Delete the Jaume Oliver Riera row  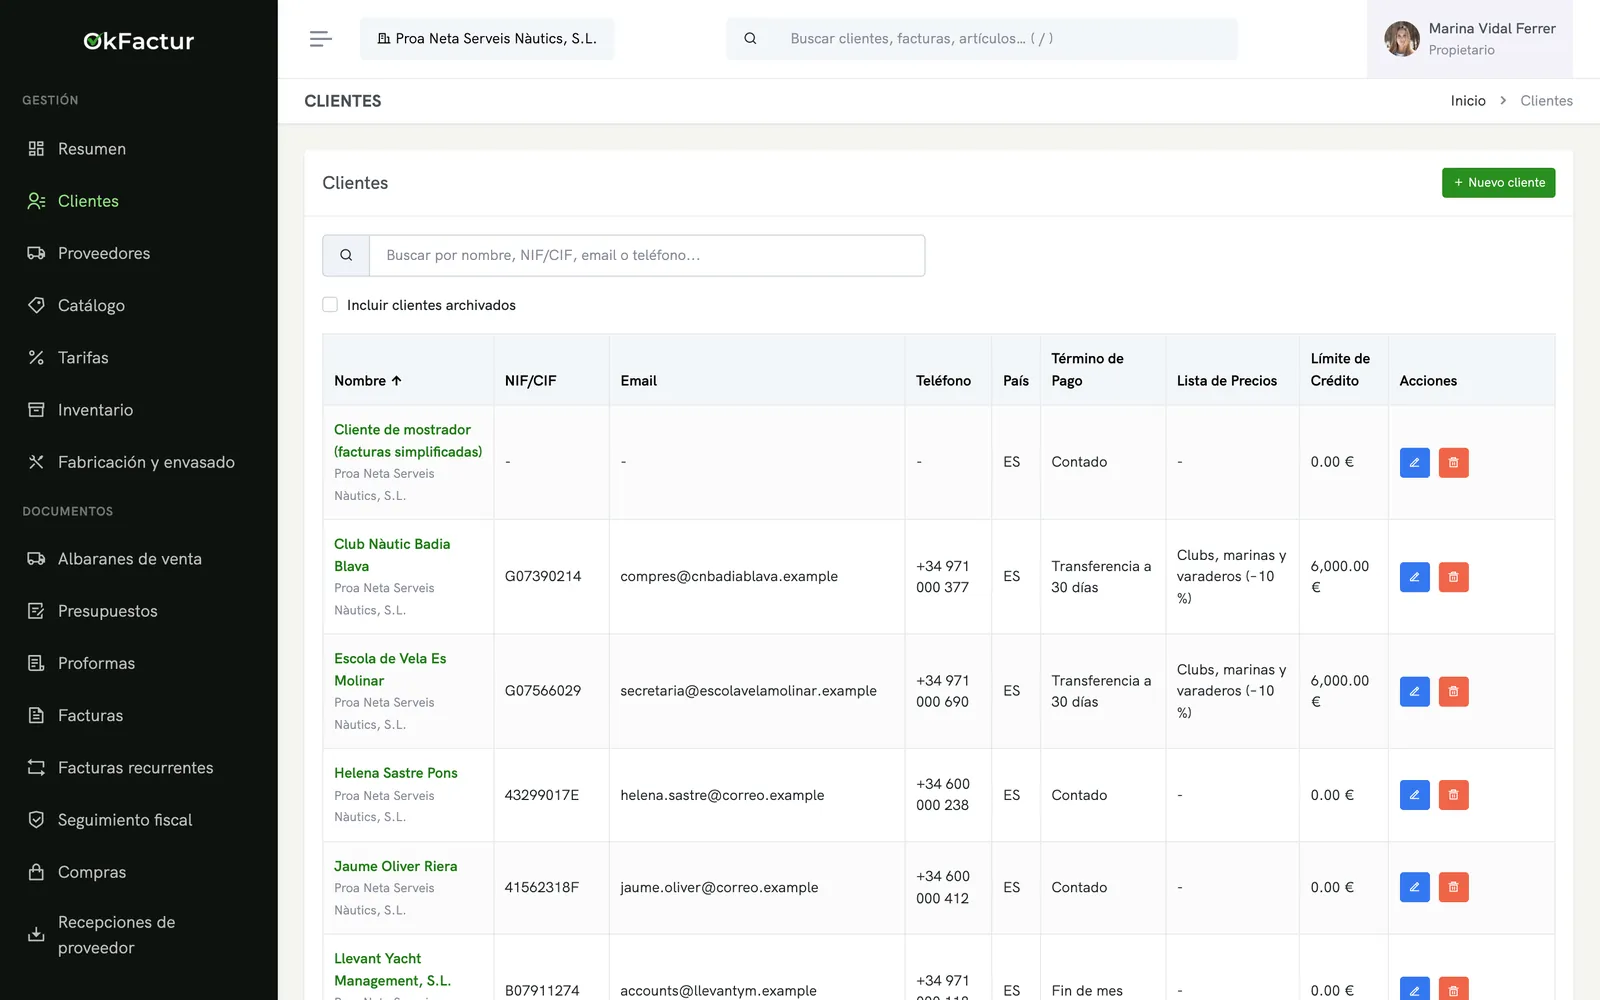(x=1453, y=887)
